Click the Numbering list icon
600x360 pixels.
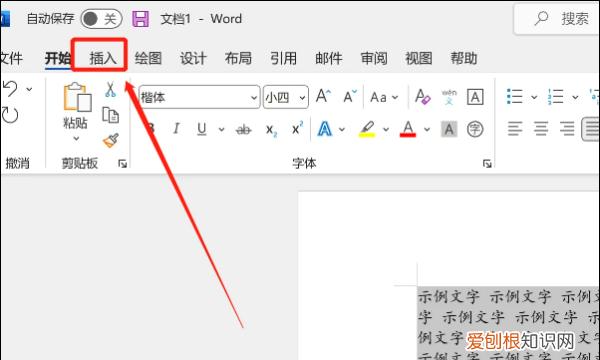555,97
